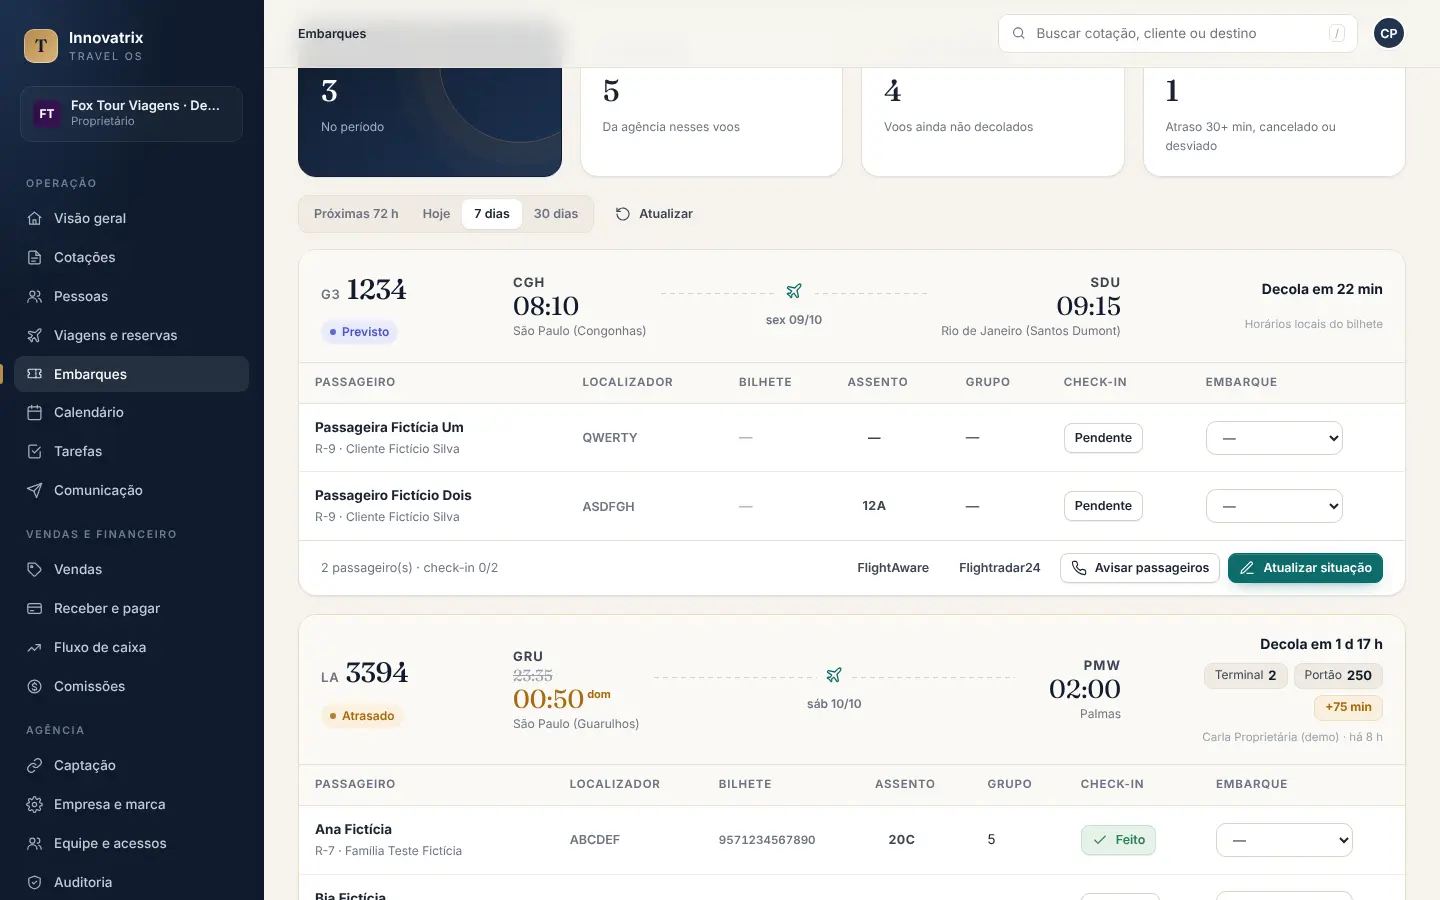Click seat 12A cell
The height and width of the screenshot is (900, 1440).
tap(874, 506)
